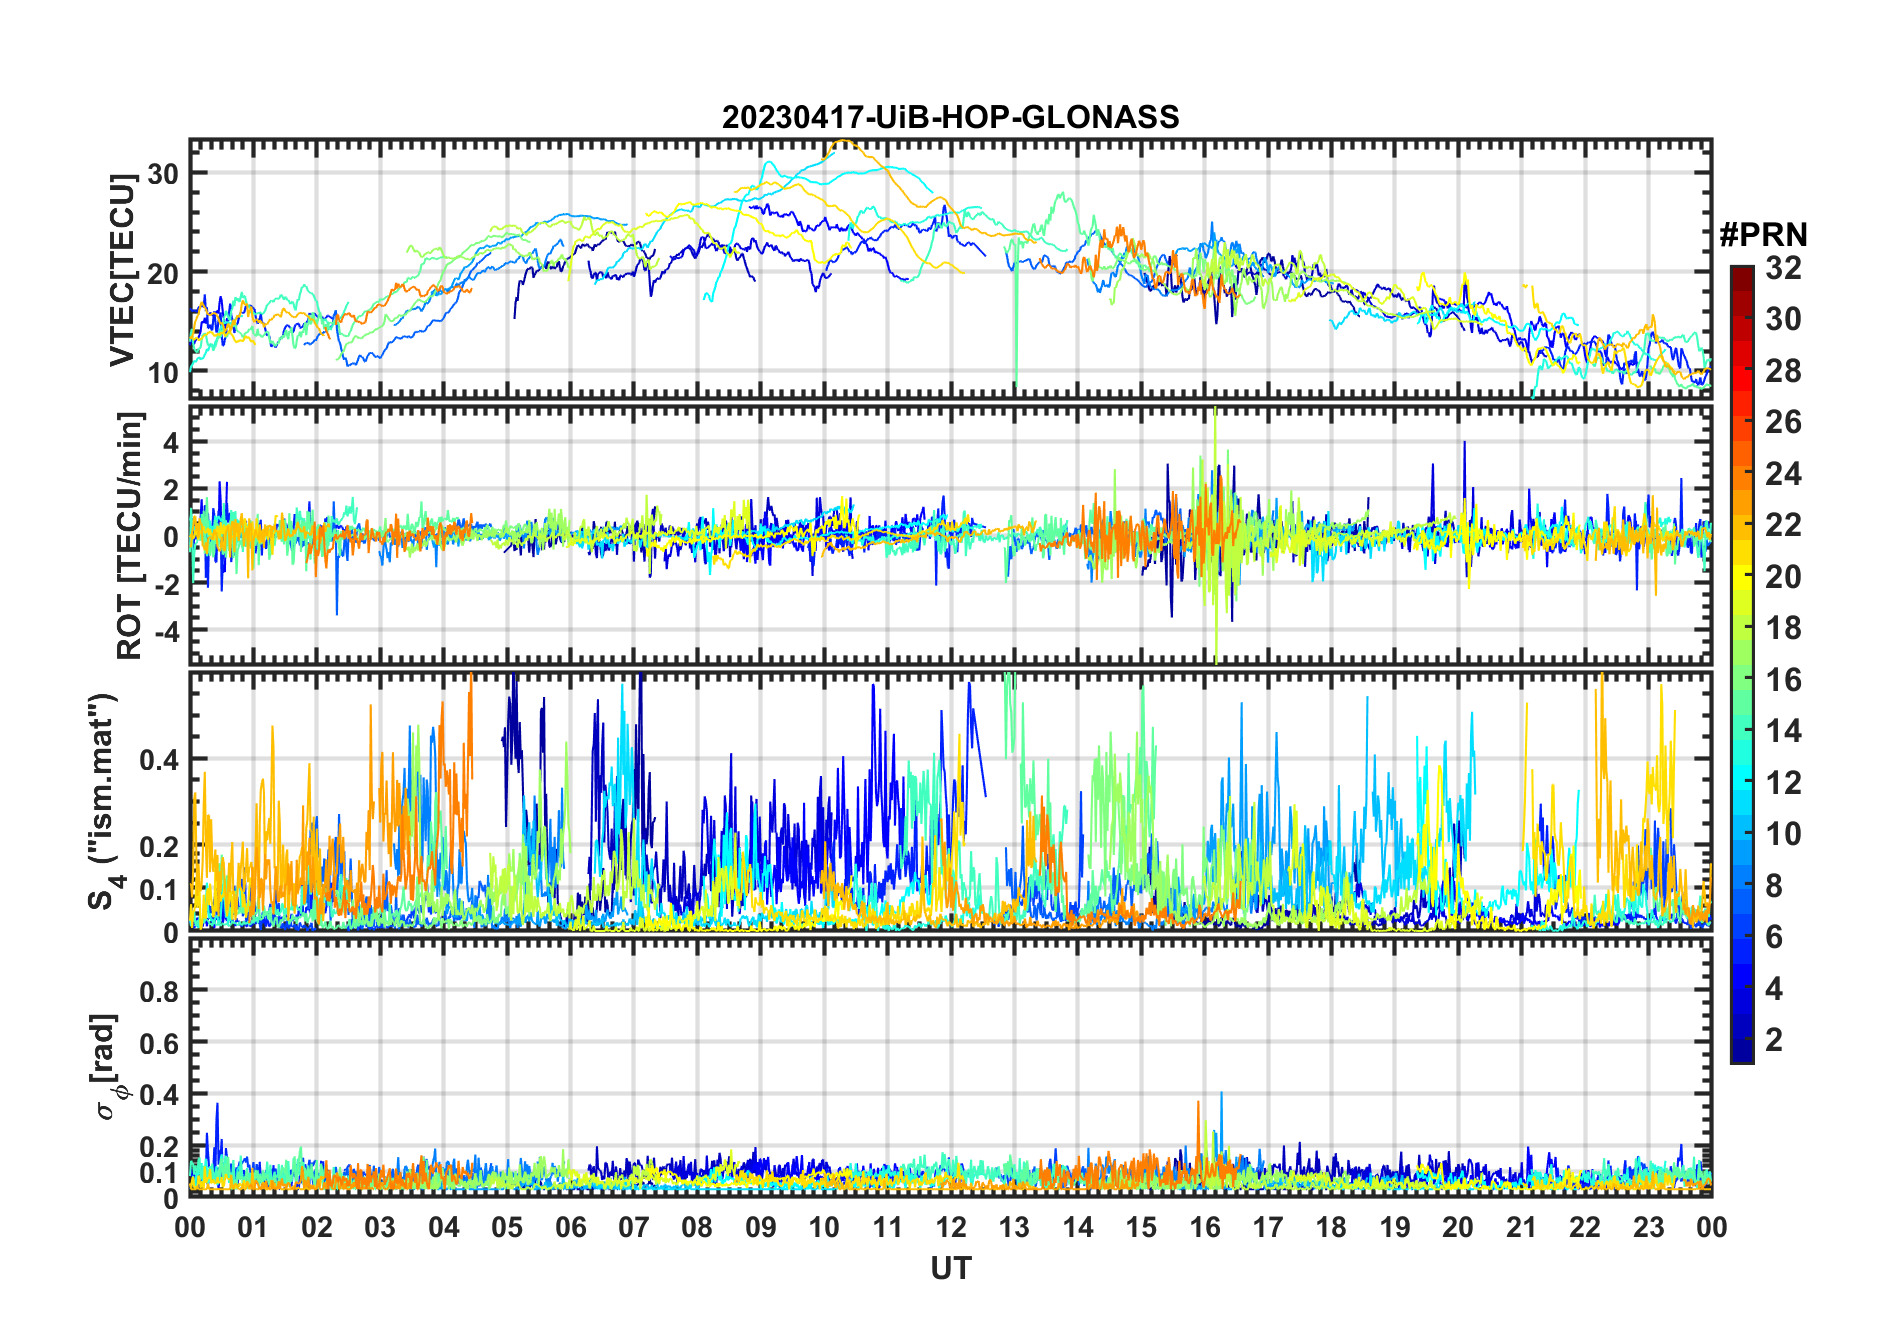Click the plot title 20230417-UiB-HOP-GLONASS
The image size is (1902, 1330).
(x=950, y=117)
